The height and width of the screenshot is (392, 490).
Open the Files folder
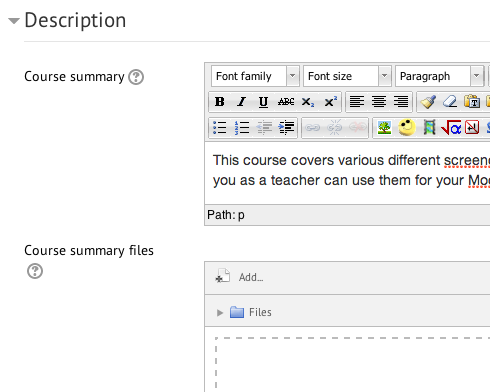click(251, 312)
